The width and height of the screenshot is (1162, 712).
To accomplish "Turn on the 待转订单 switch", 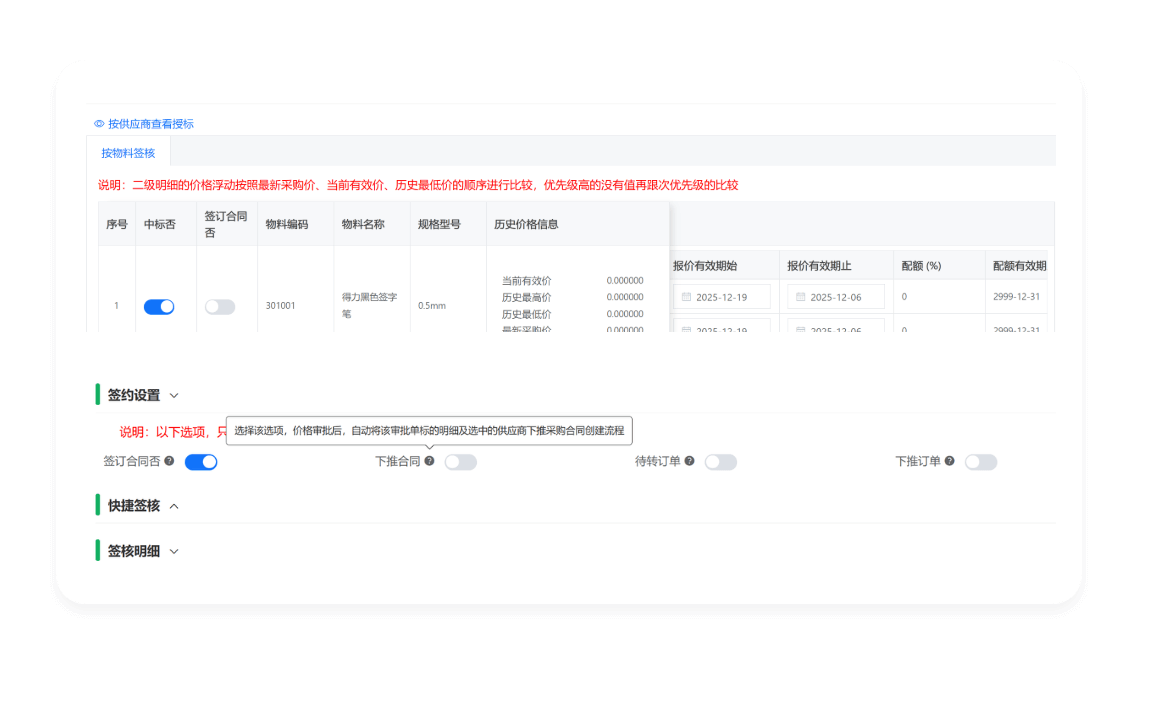I will (720, 461).
